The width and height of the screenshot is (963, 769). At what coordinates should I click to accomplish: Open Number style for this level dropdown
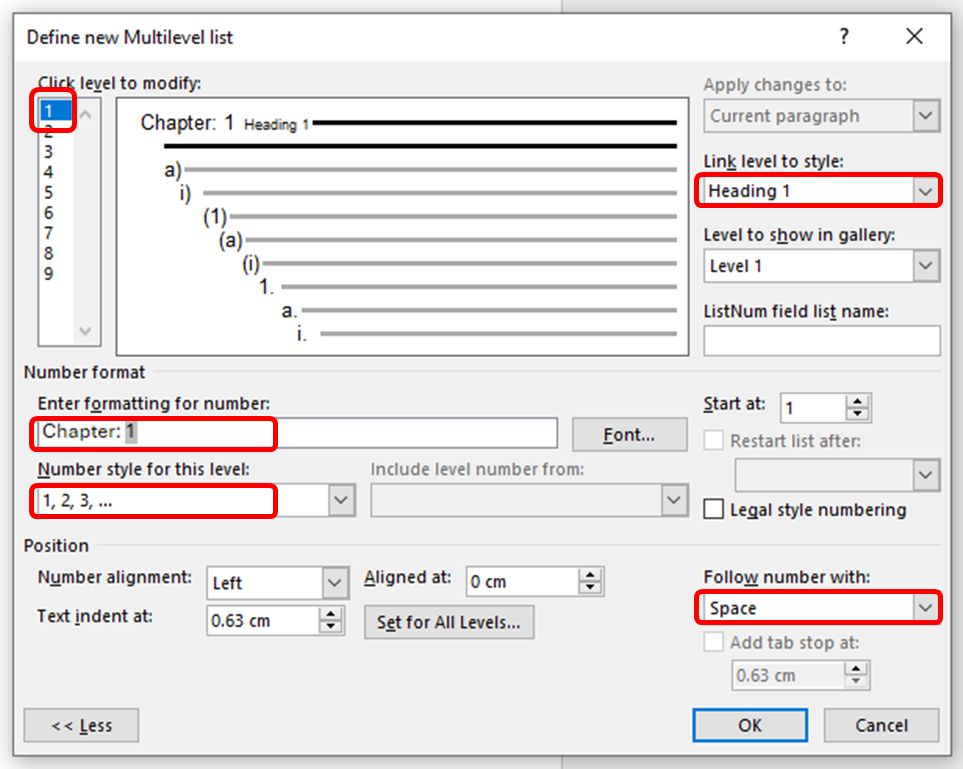pos(342,501)
